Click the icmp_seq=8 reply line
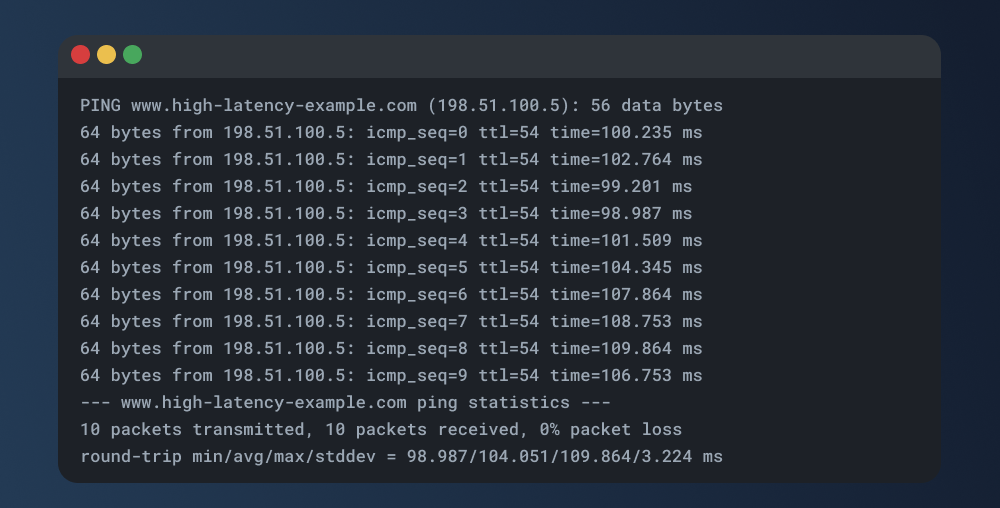This screenshot has height=508, width=1000. [x=391, y=348]
